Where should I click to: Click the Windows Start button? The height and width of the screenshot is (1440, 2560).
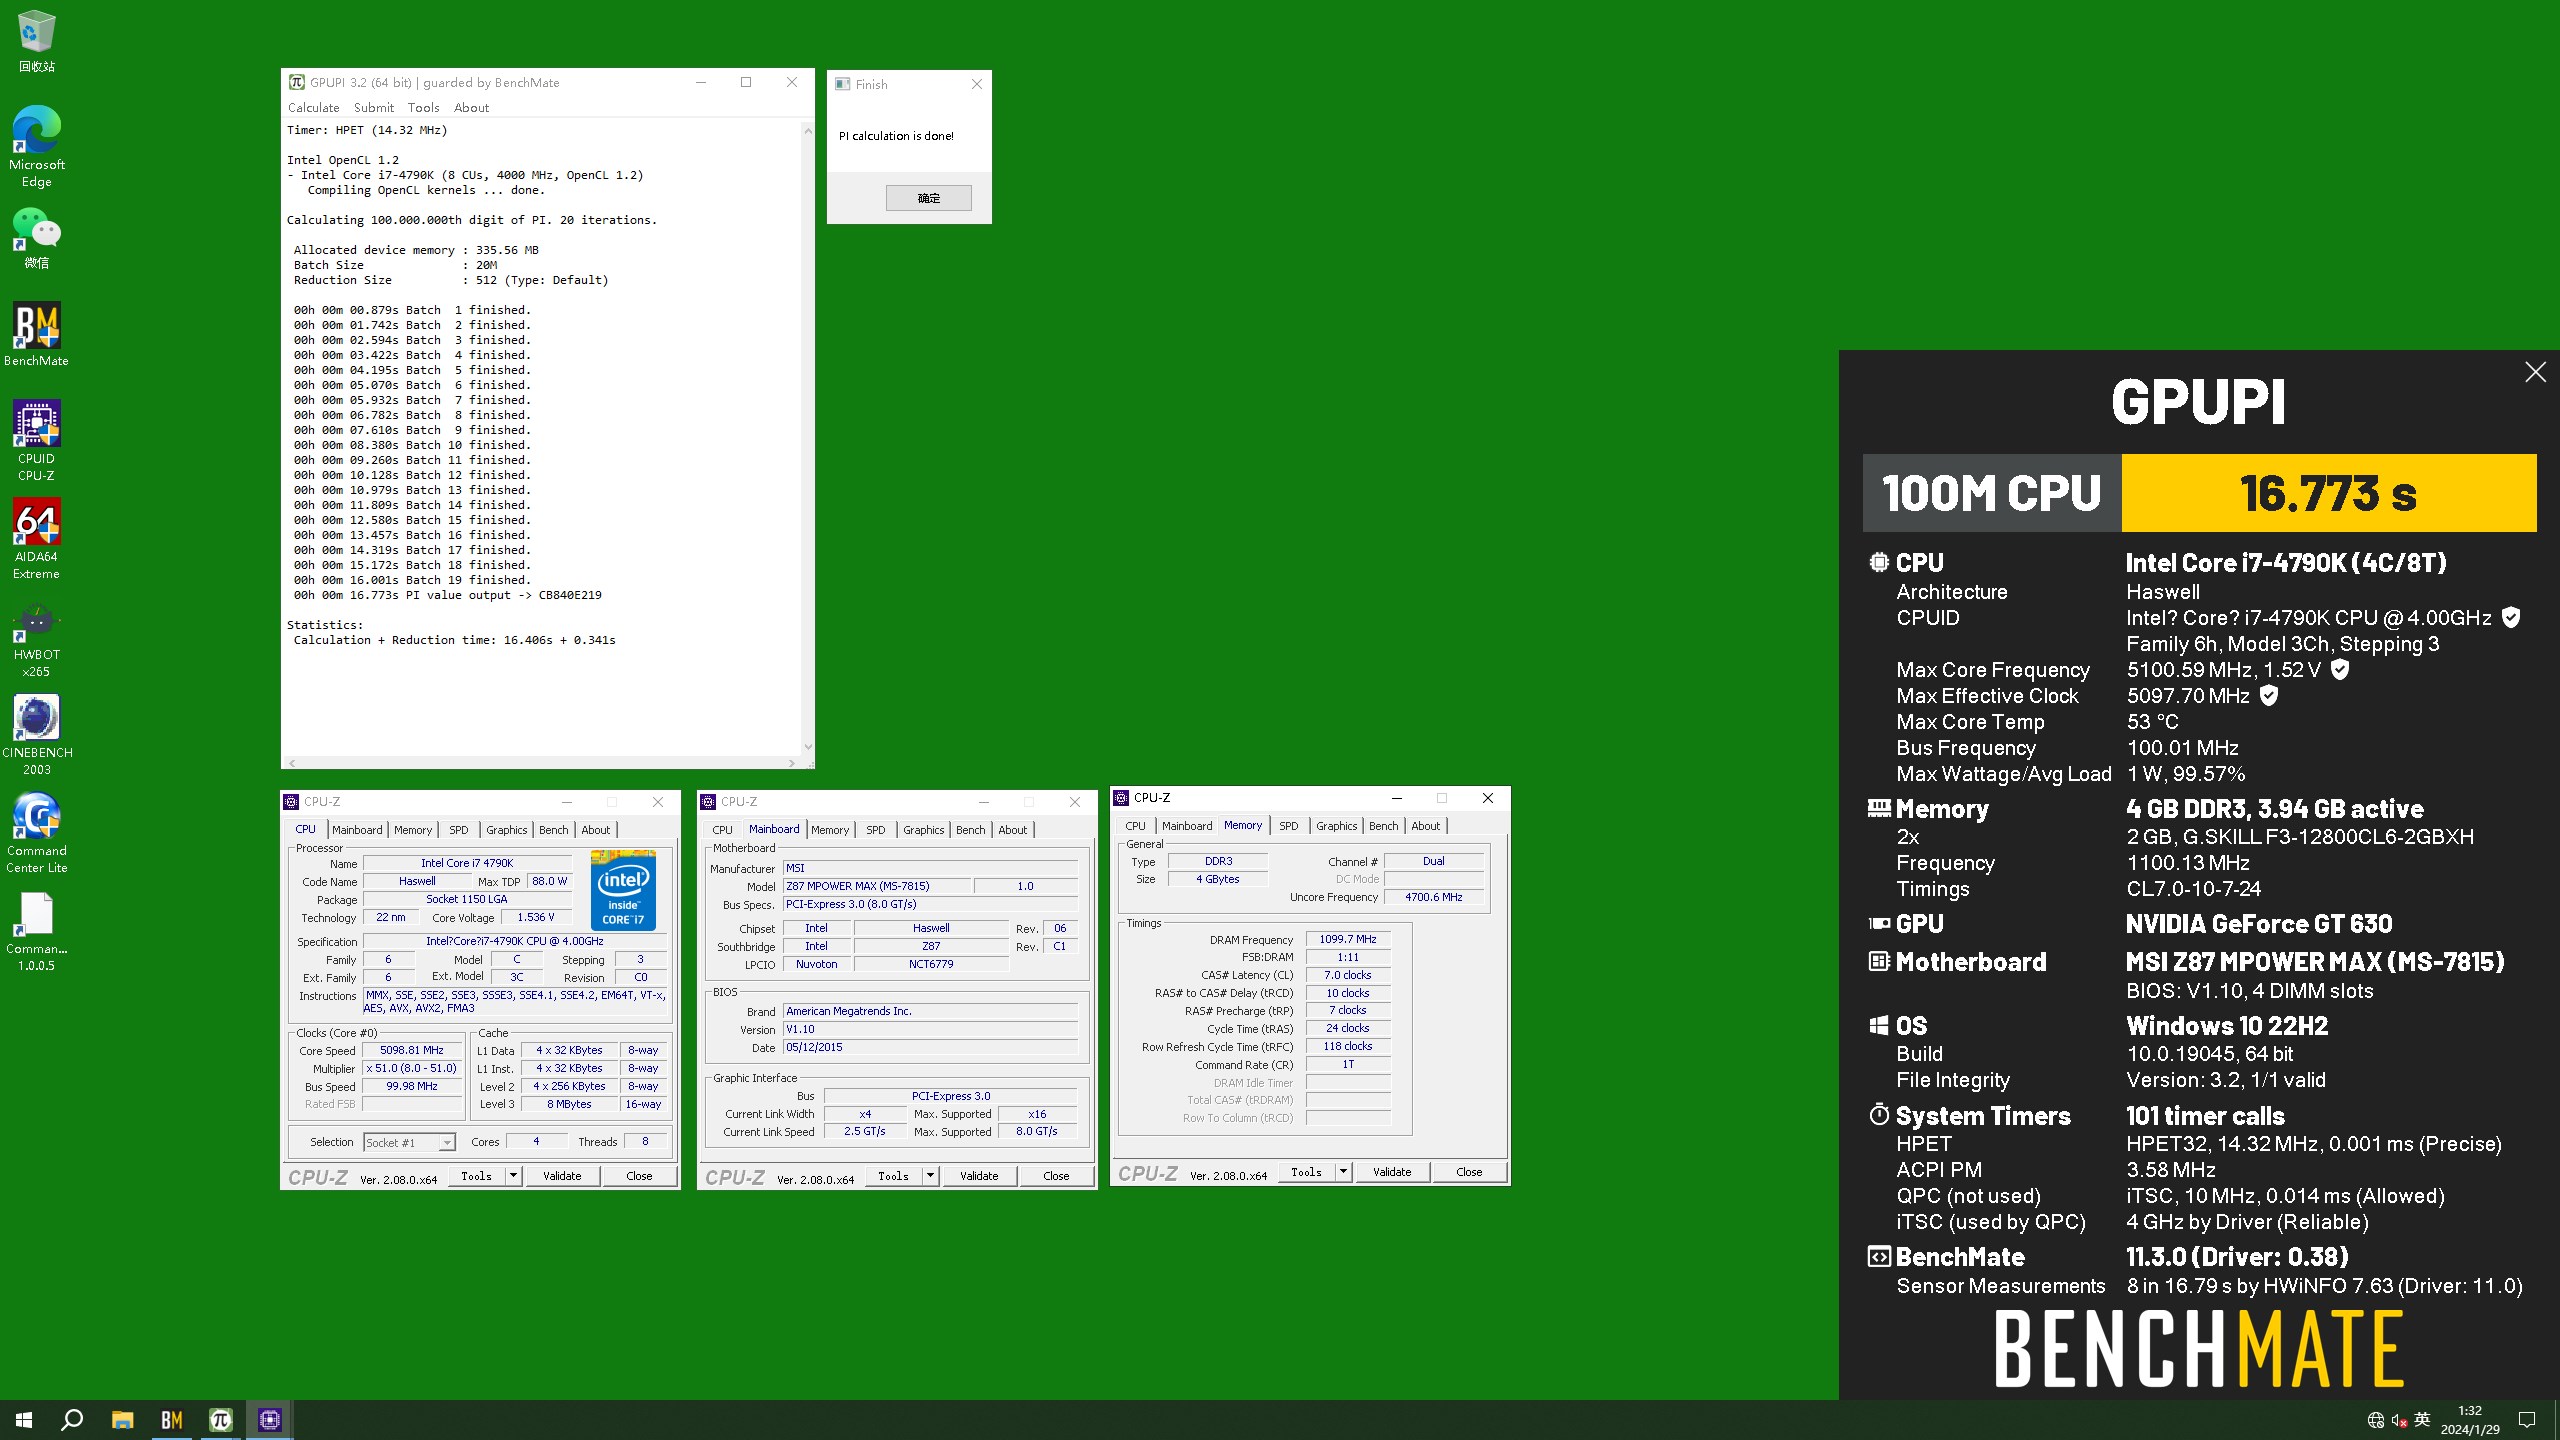pyautogui.click(x=24, y=1420)
